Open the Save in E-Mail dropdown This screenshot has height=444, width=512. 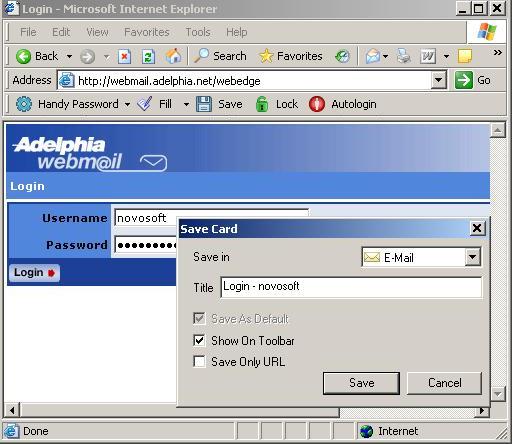(x=473, y=257)
